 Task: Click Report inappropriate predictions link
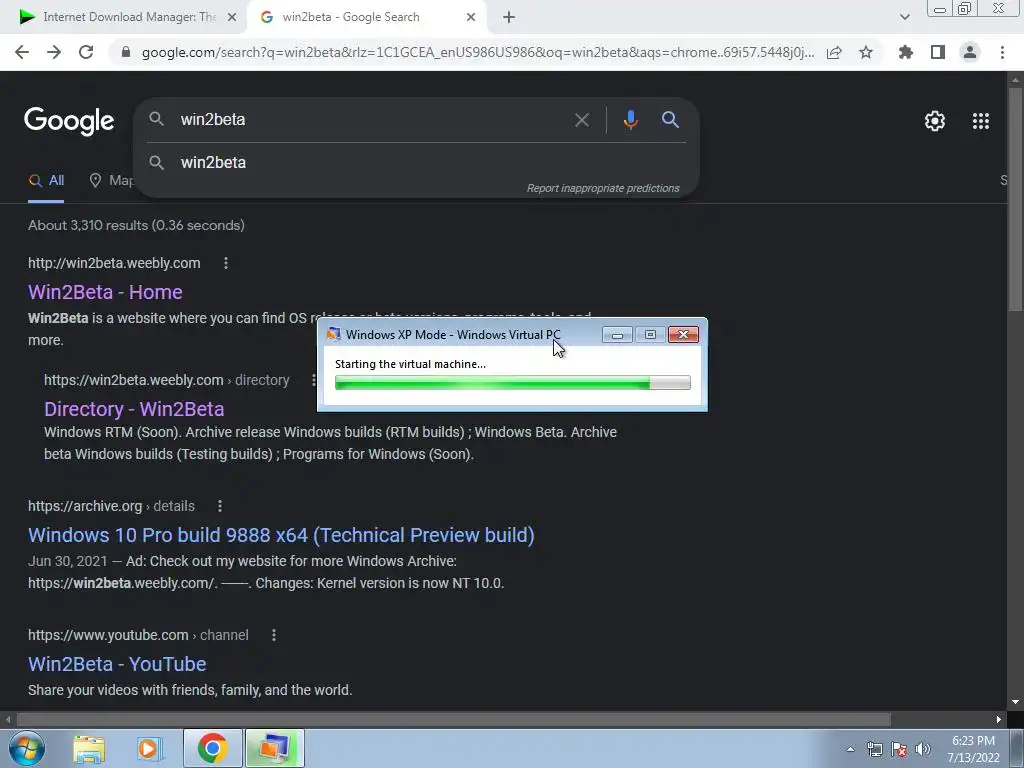coord(603,188)
